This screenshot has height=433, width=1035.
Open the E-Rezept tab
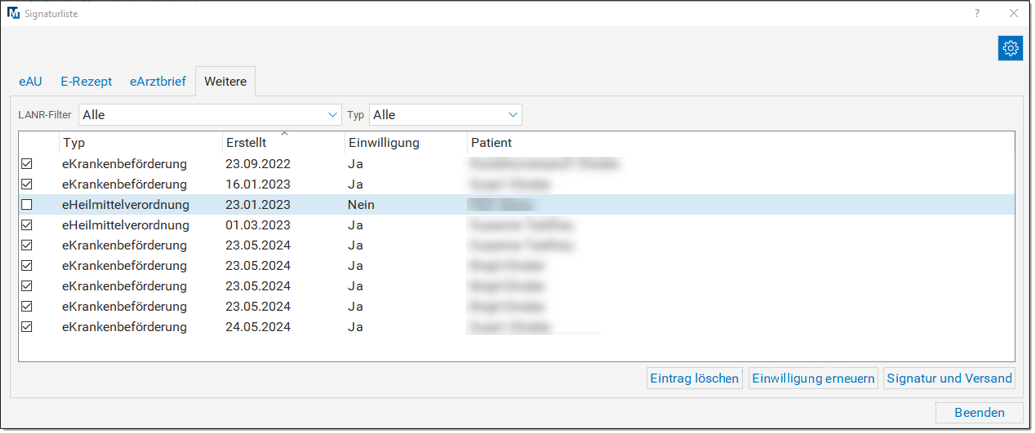coord(86,82)
